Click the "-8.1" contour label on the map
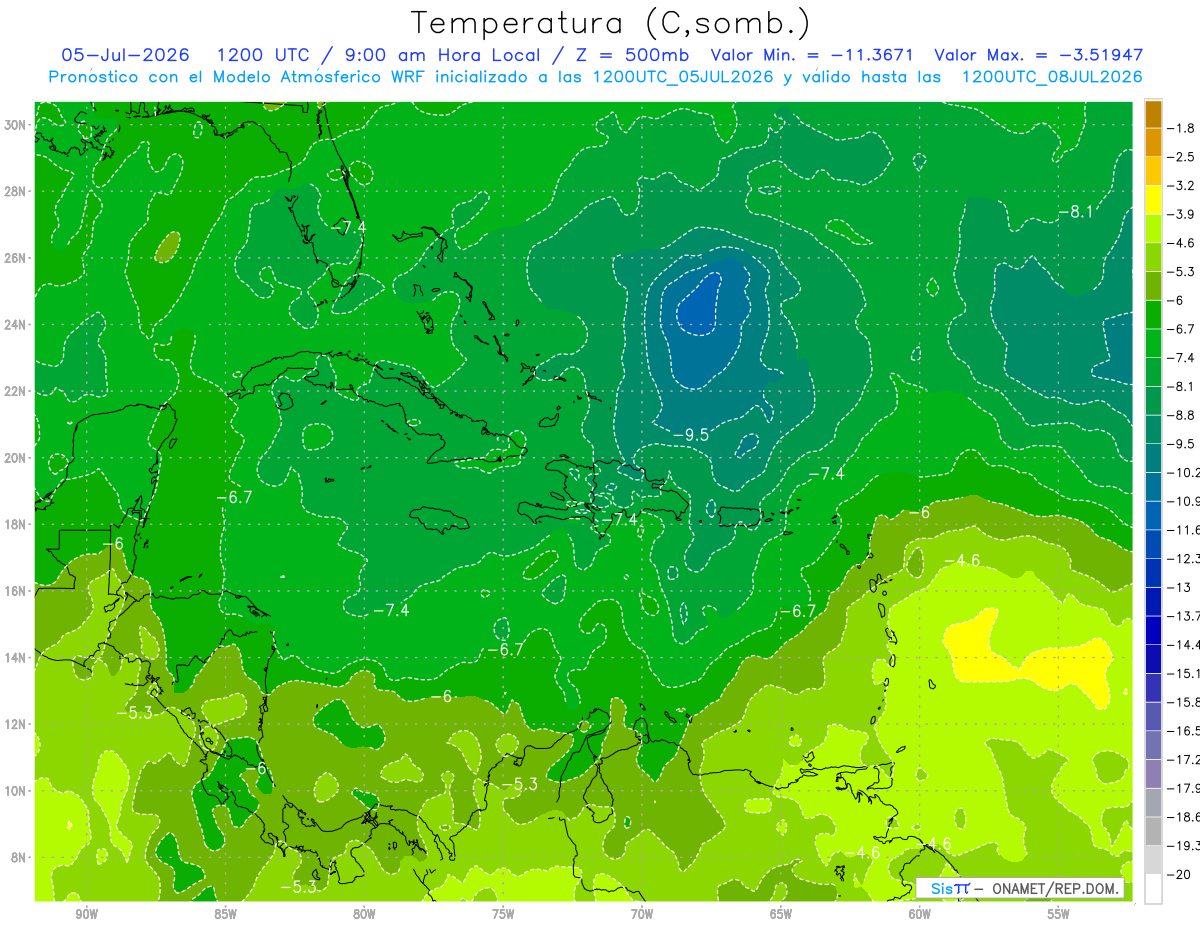Image resolution: width=1200 pixels, height=927 pixels. pos(1076,210)
